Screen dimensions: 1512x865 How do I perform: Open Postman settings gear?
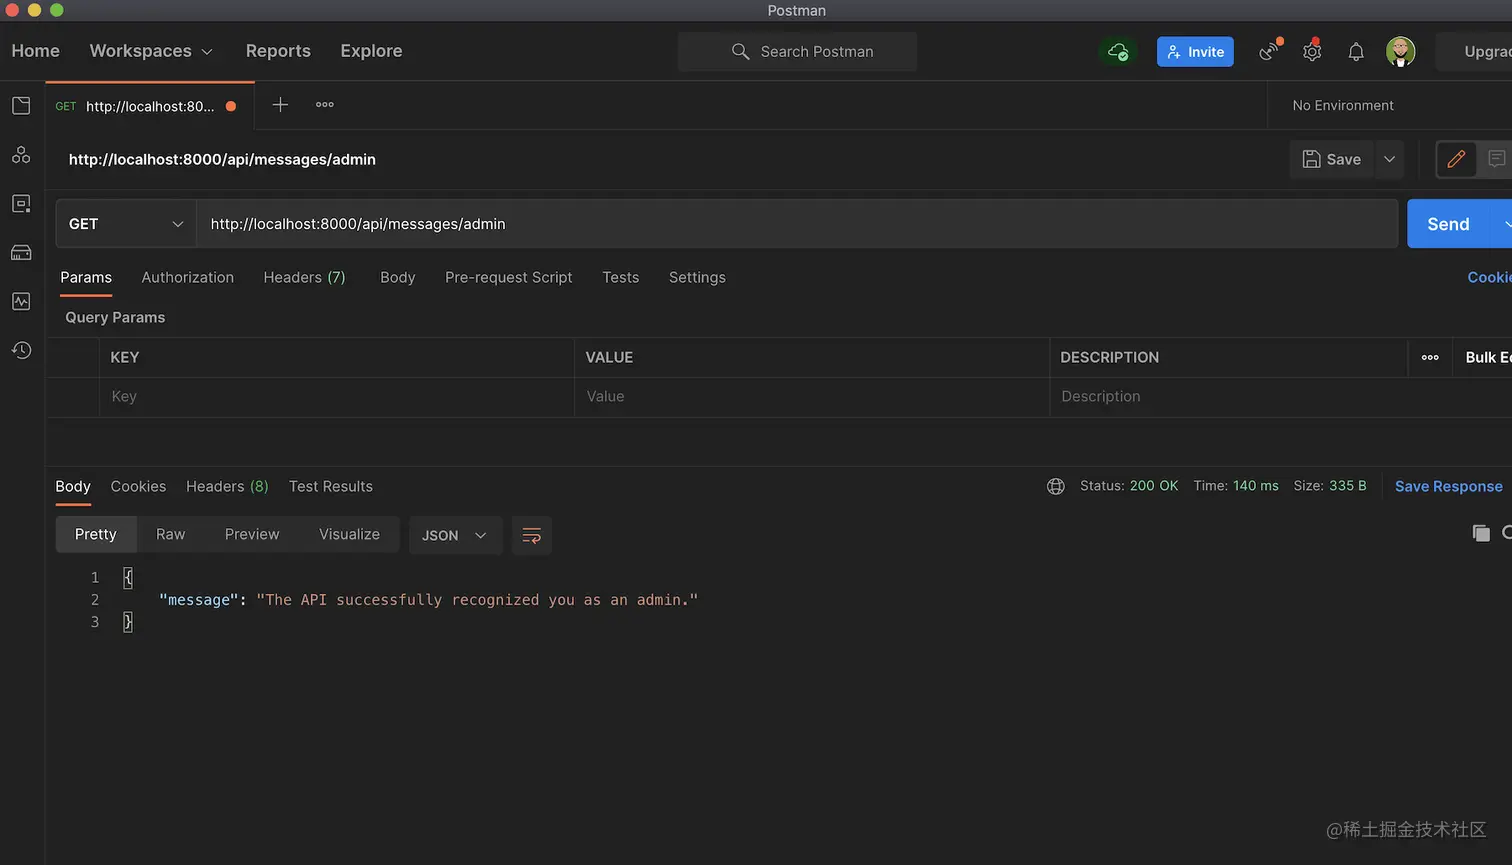click(1312, 51)
